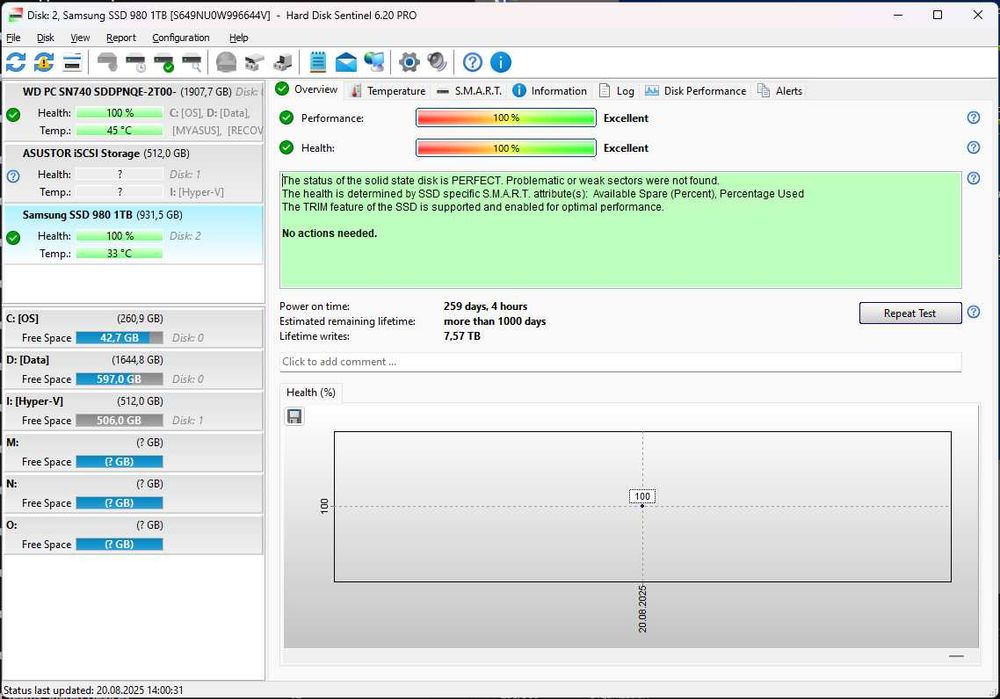
Task: Switch to the Disk Performance tab
Action: click(x=695, y=91)
